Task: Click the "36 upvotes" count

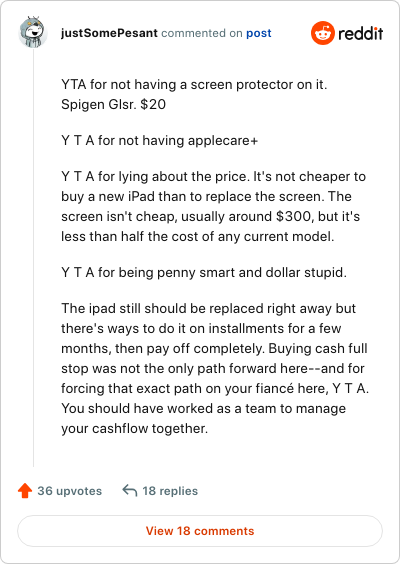Action: coord(70,491)
